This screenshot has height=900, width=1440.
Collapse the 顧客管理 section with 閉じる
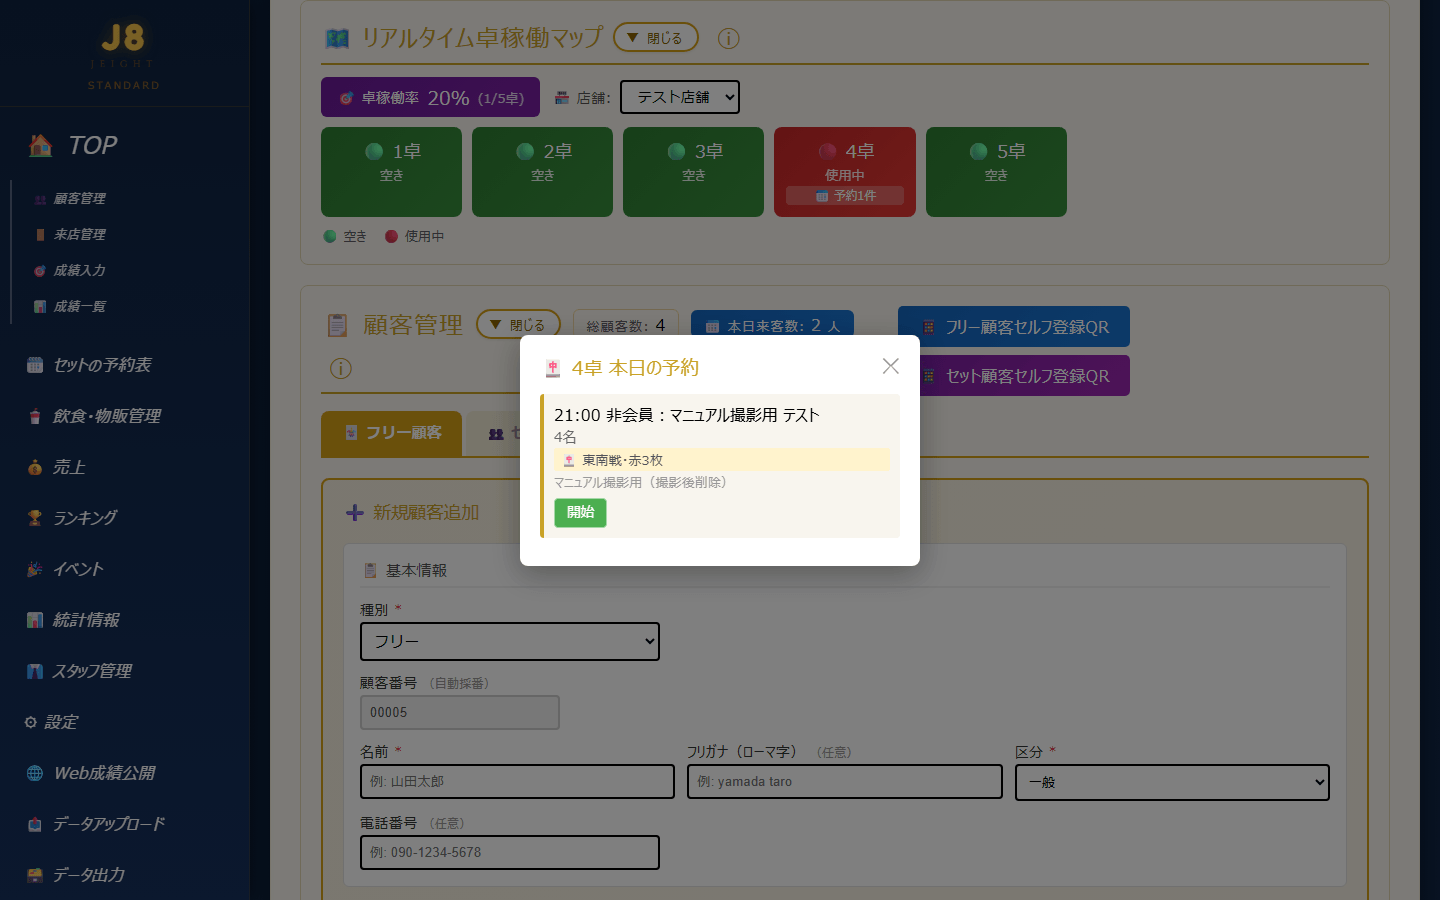(518, 325)
